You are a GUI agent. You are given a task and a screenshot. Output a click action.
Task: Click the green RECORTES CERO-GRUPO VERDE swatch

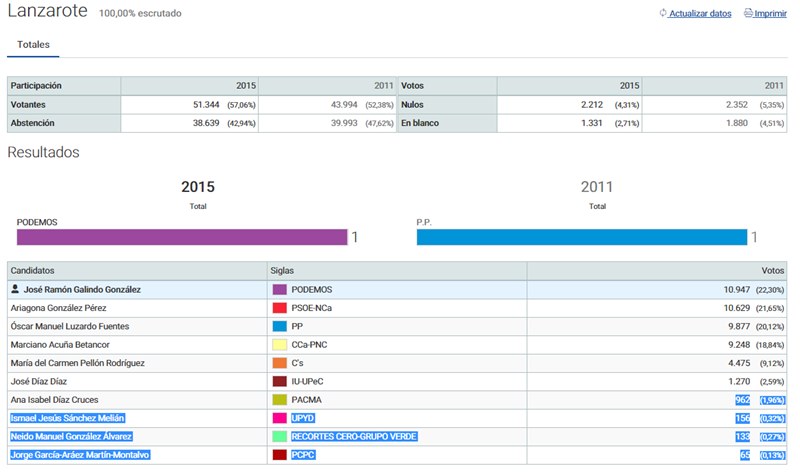click(x=280, y=437)
